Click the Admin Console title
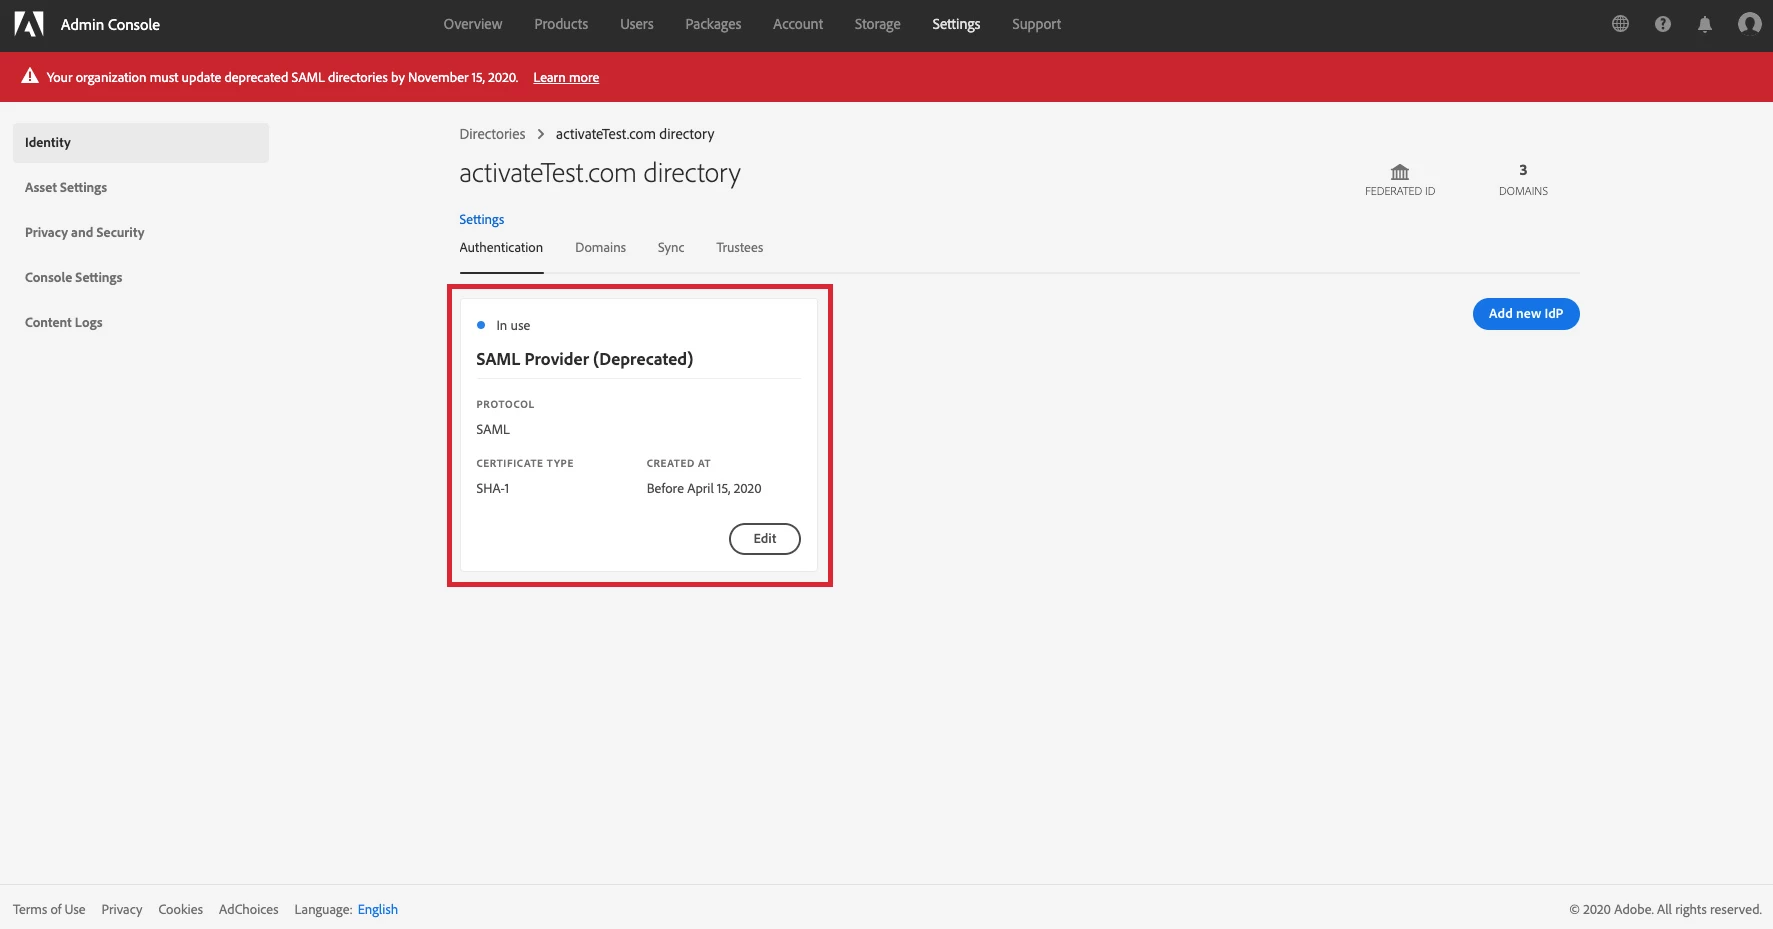 [x=110, y=25]
